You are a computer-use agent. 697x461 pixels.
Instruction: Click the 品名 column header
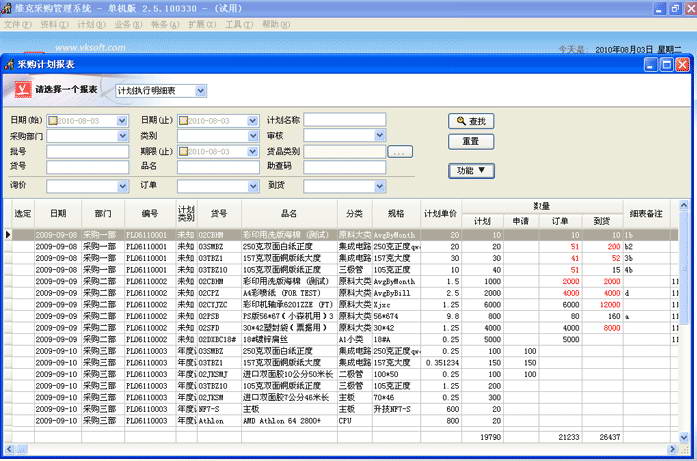coord(289,214)
